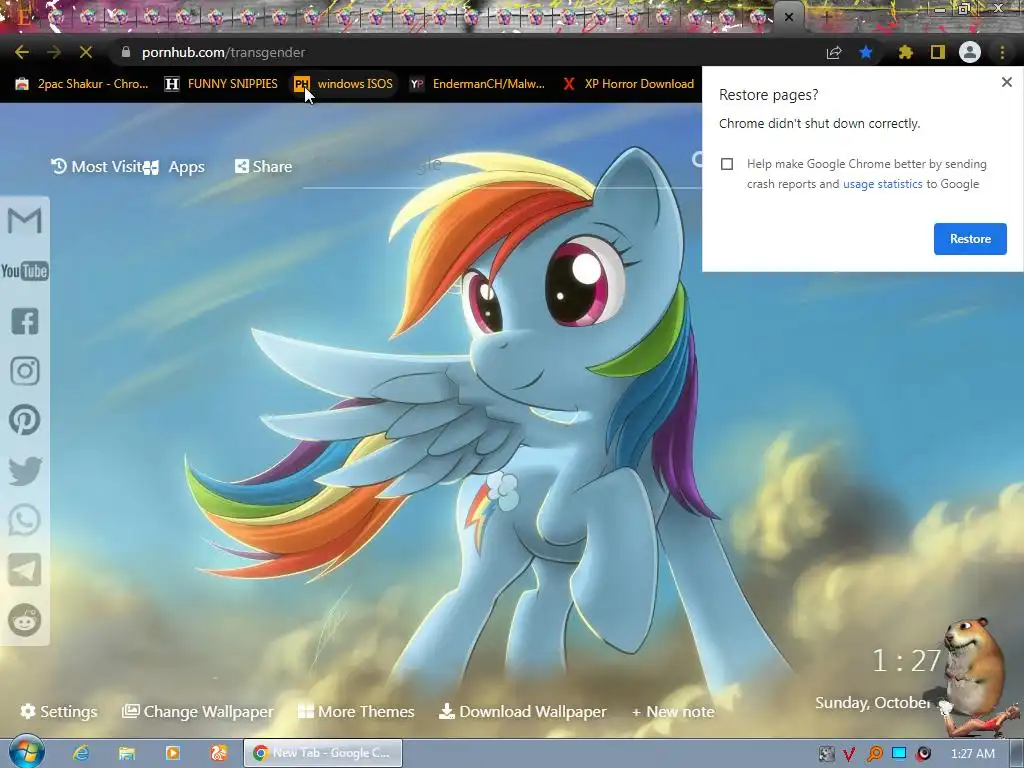Viewport: 1024px width, 768px height.
Task: Open the Reddit sidebar shortcut
Action: click(x=25, y=620)
